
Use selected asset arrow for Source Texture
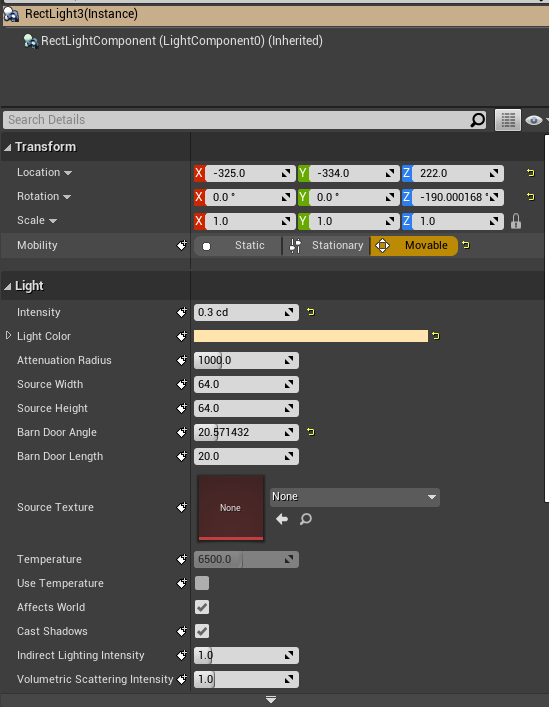[282, 519]
